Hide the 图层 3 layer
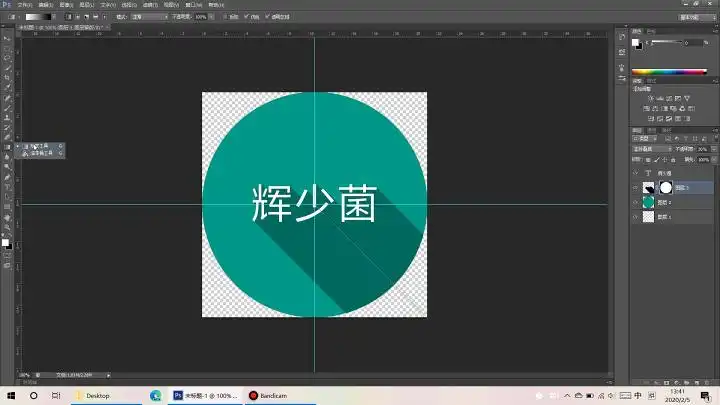This screenshot has width=720, height=405. (635, 187)
